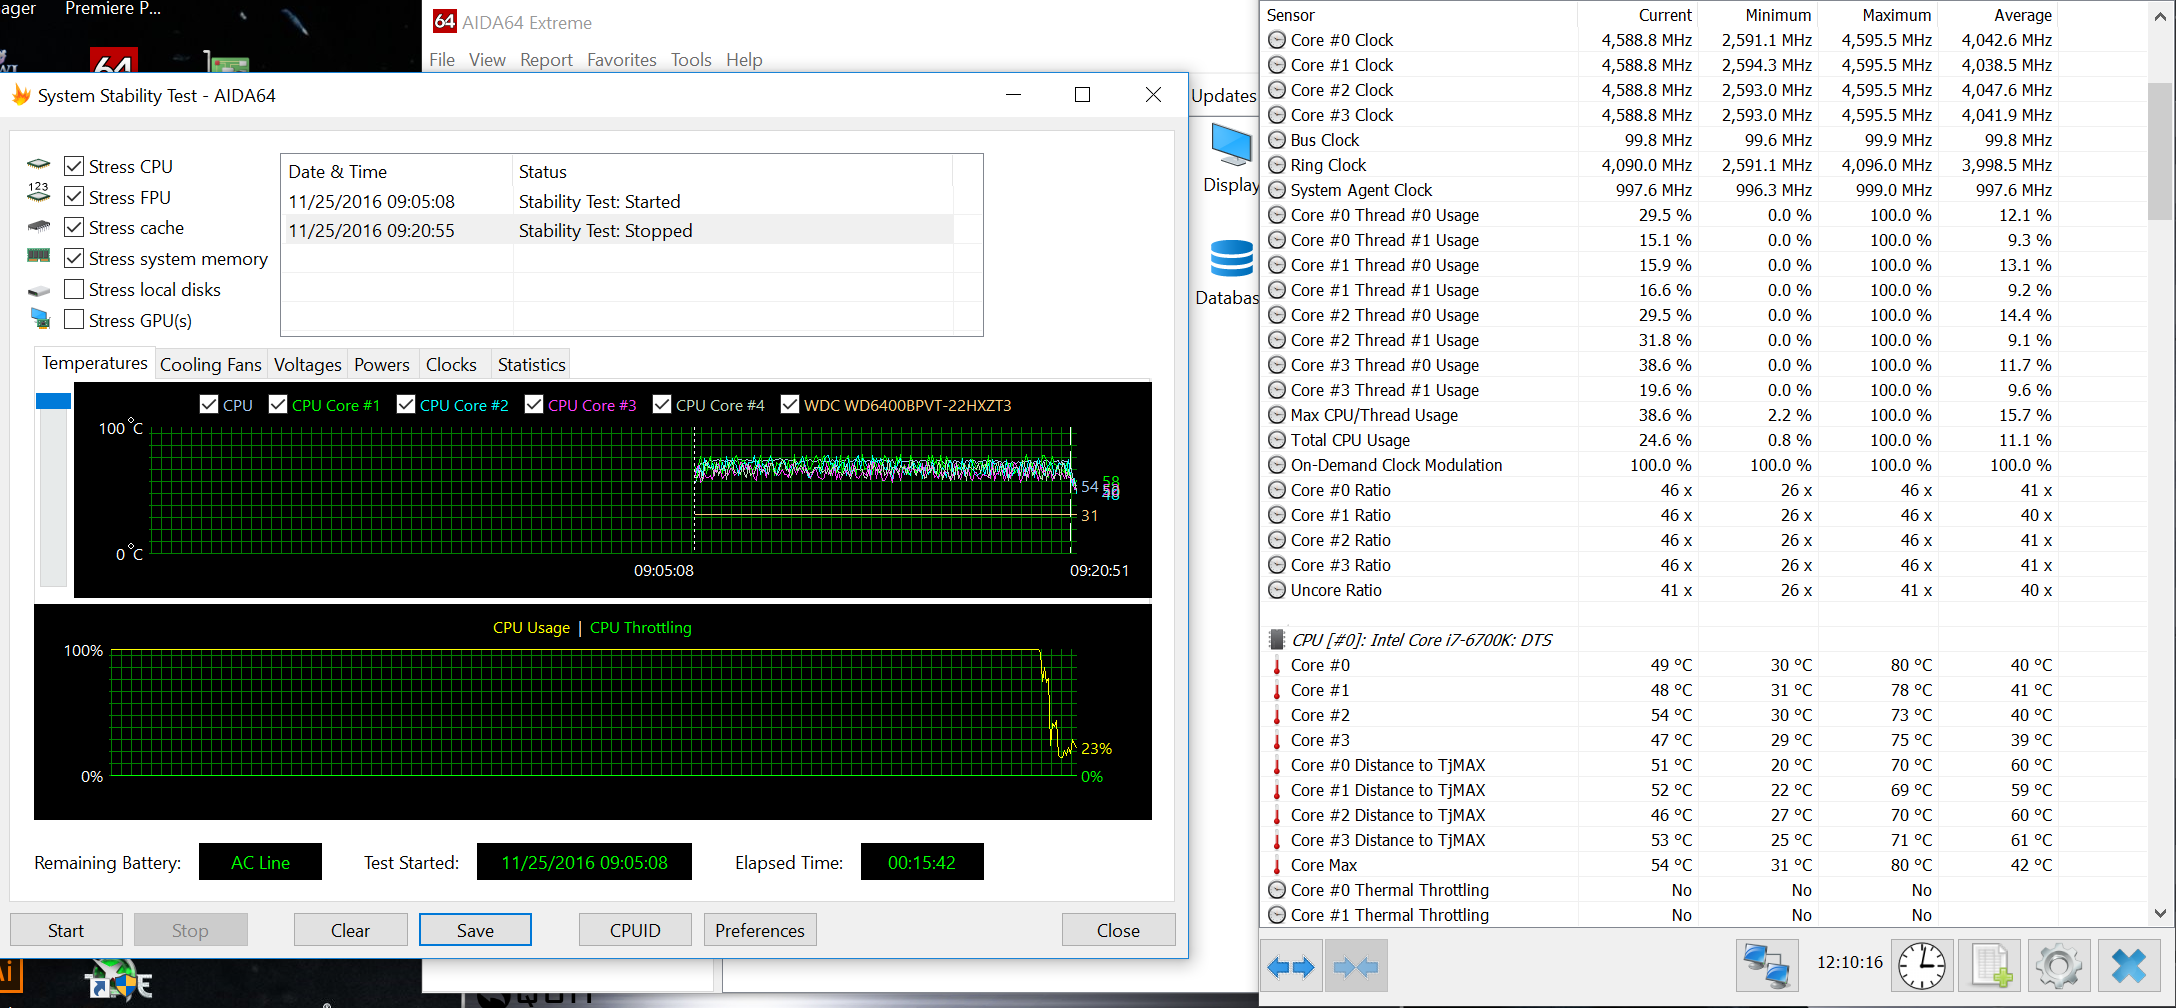Click the monitor icon beside Stress GPU(s)
This screenshot has height=1008, width=2176.
click(40, 318)
